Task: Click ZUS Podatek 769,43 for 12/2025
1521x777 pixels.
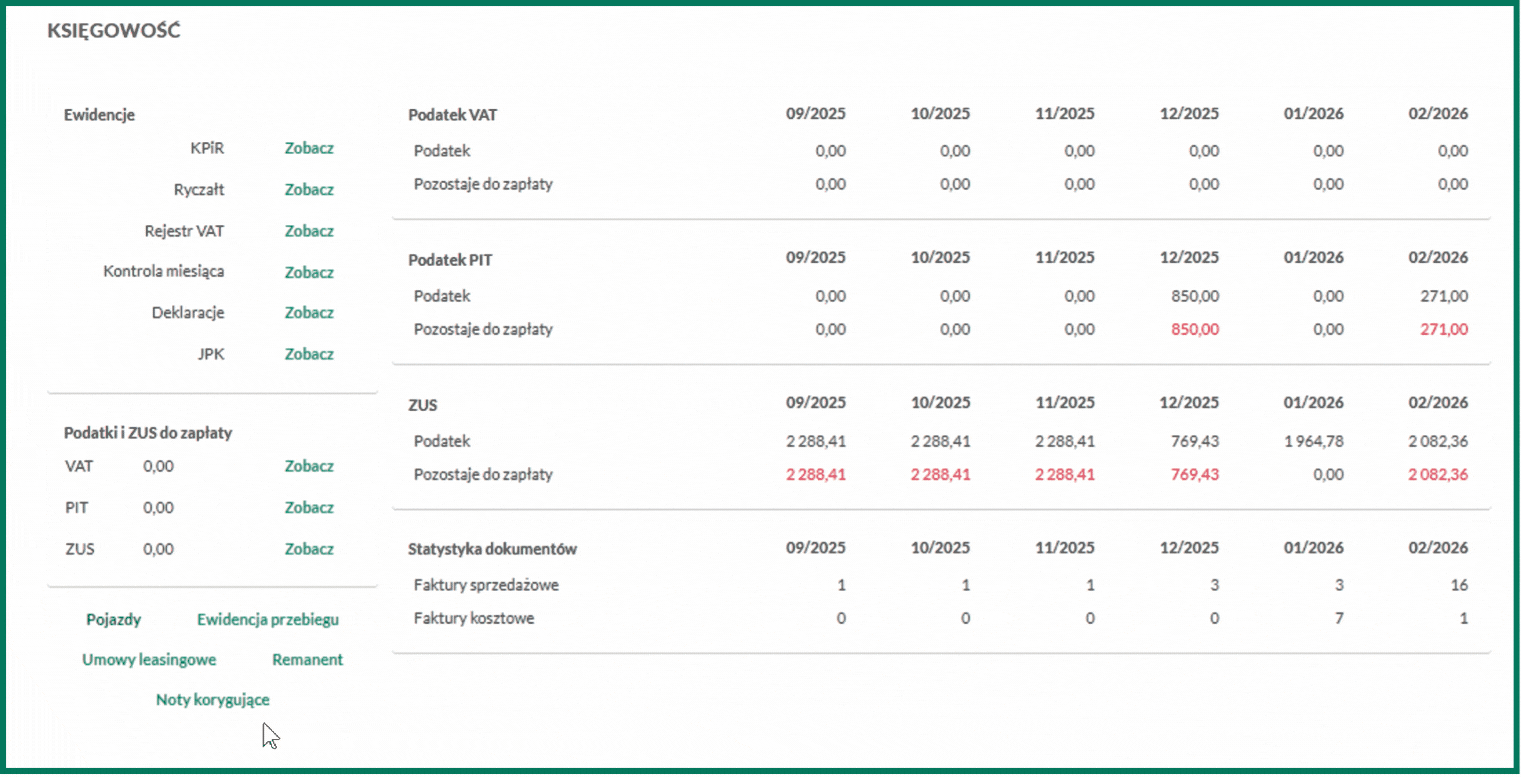Action: 1195,442
